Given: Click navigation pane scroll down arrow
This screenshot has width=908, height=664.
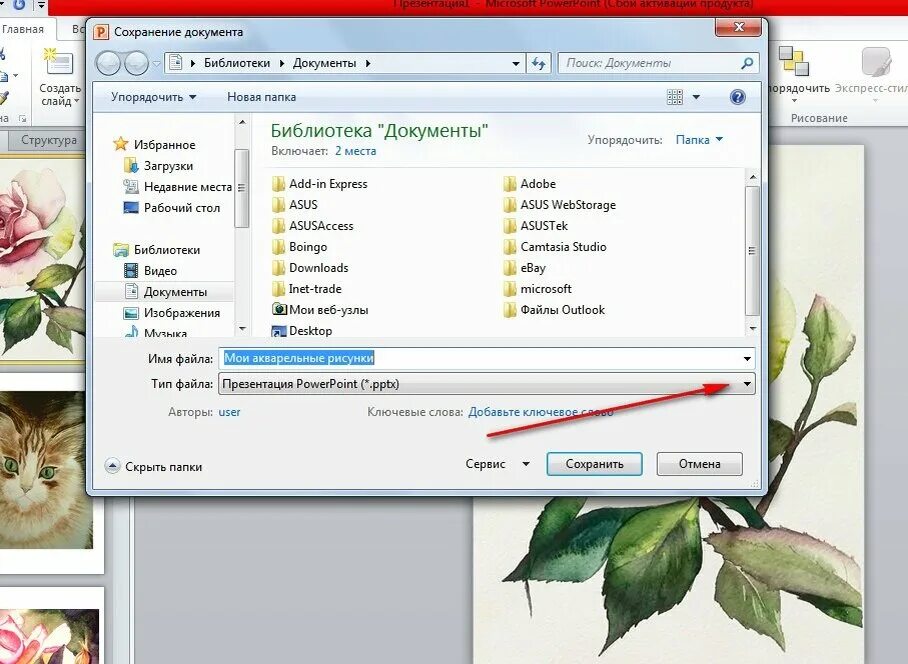Looking at the screenshot, I should tap(243, 329).
